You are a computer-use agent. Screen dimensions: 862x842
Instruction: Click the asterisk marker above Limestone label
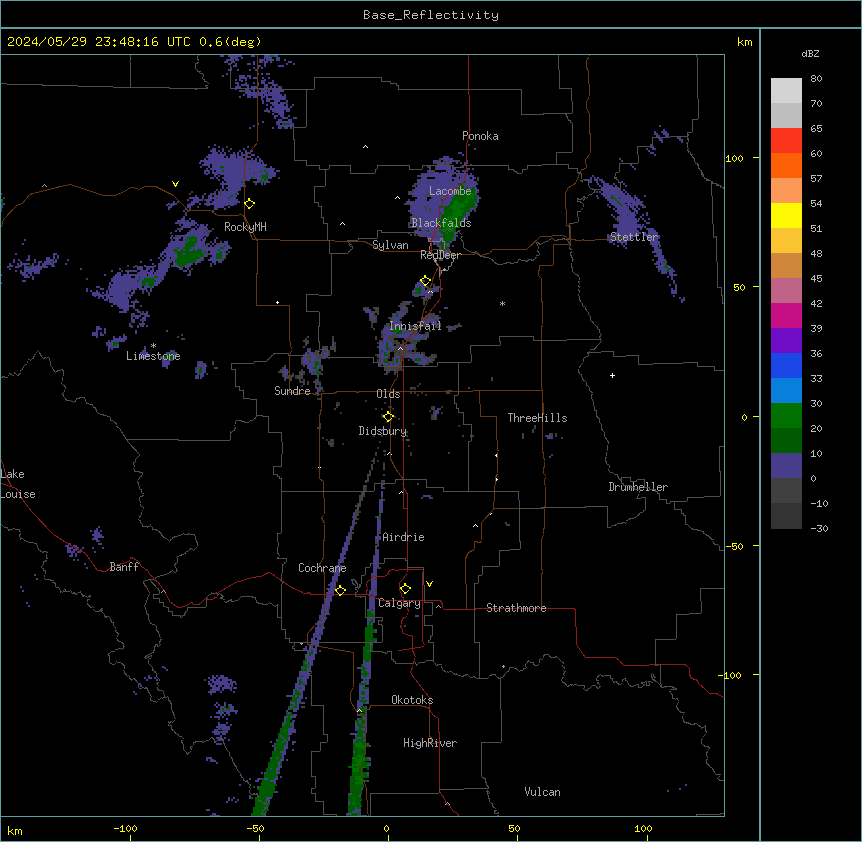[153, 346]
